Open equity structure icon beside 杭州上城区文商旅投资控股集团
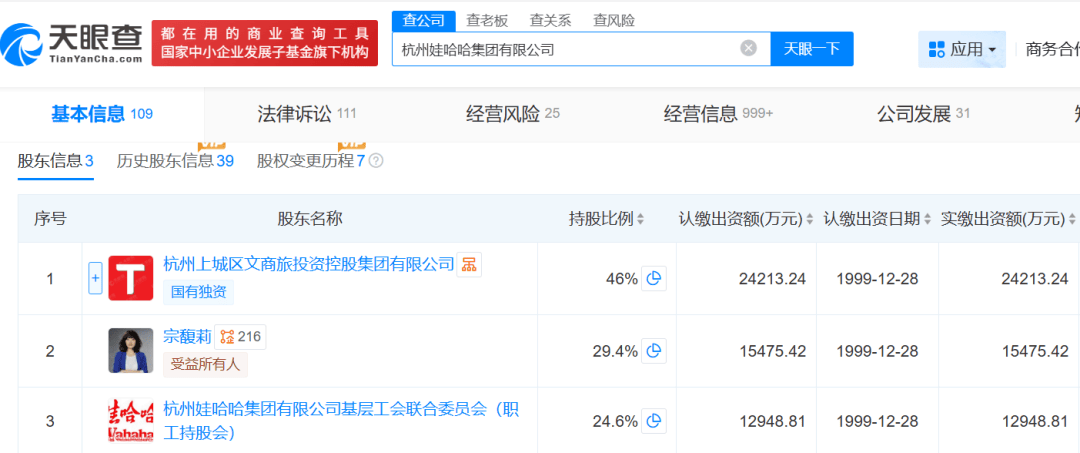The width and height of the screenshot is (1080, 453). pyautogui.click(x=470, y=265)
